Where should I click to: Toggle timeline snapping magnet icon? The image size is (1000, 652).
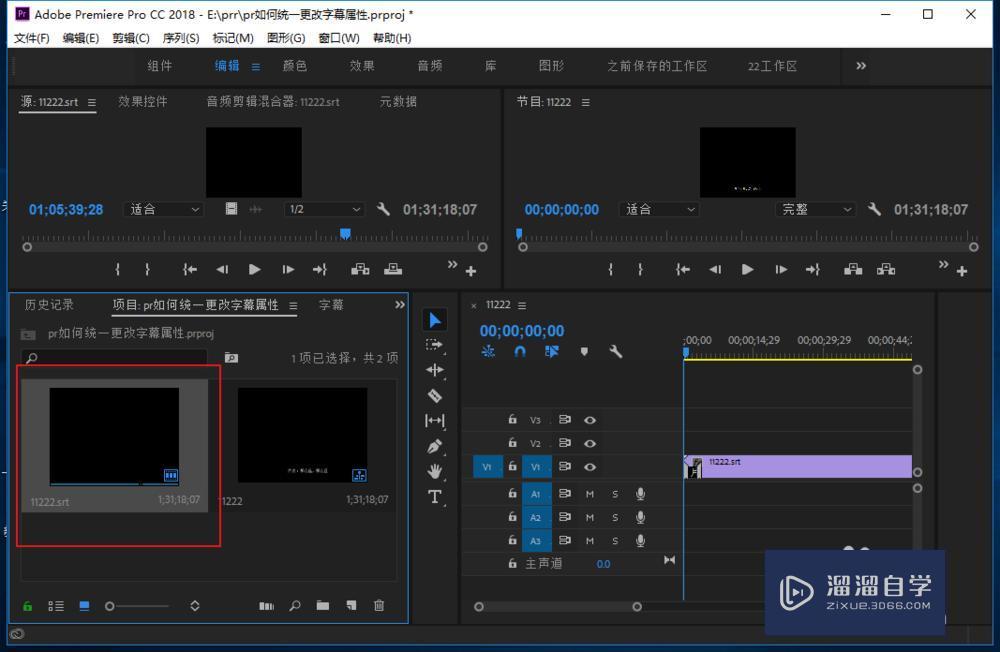click(x=520, y=352)
